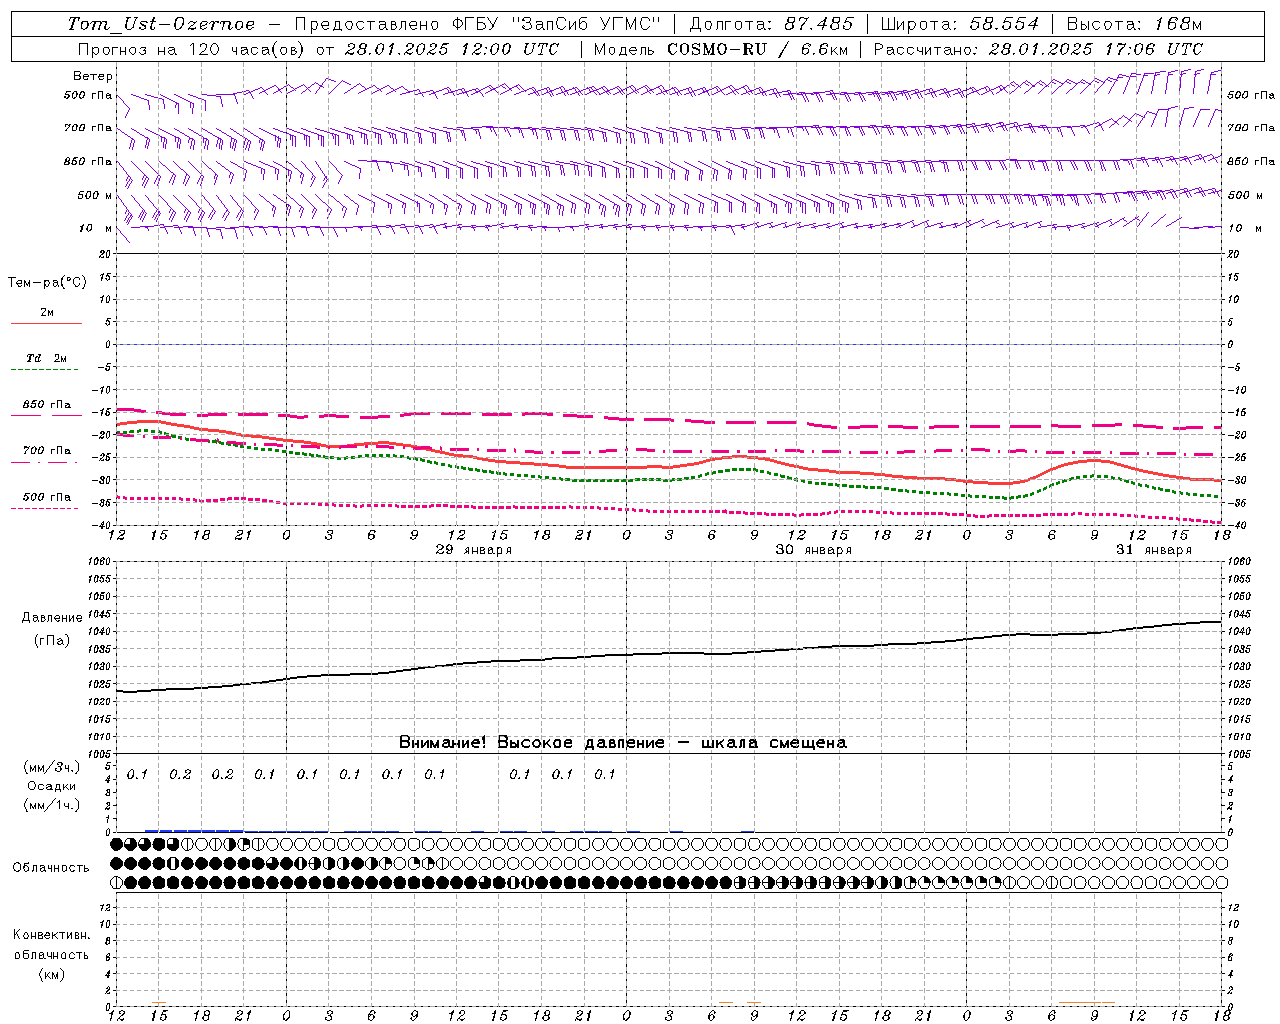Click the Td 2м legend label
1280x1024 pixels.
pyautogui.click(x=46, y=358)
